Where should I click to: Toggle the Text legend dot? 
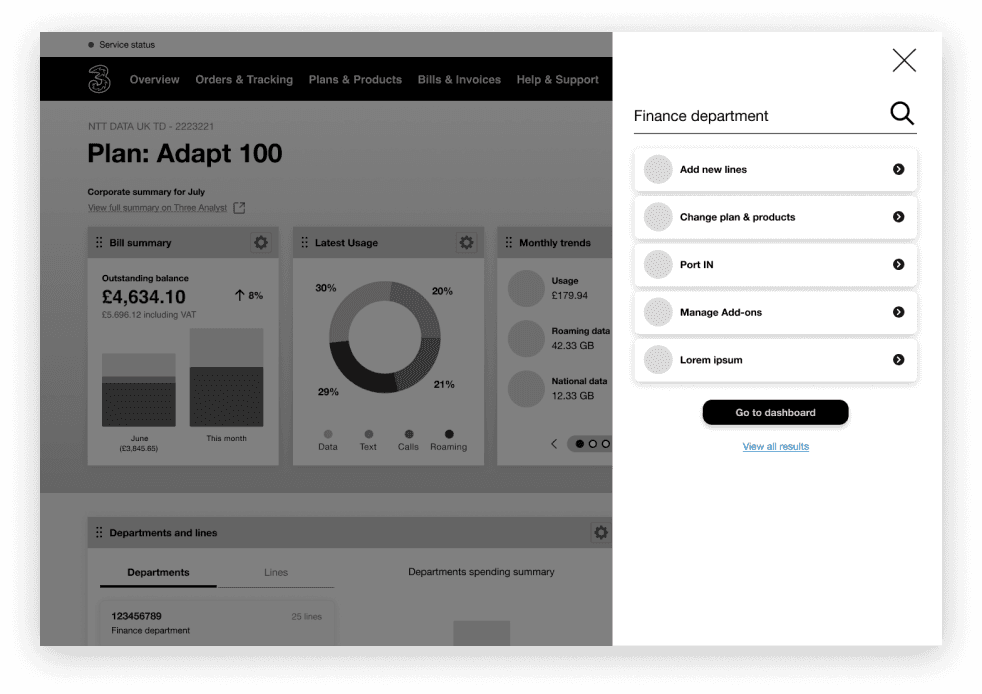point(369,434)
